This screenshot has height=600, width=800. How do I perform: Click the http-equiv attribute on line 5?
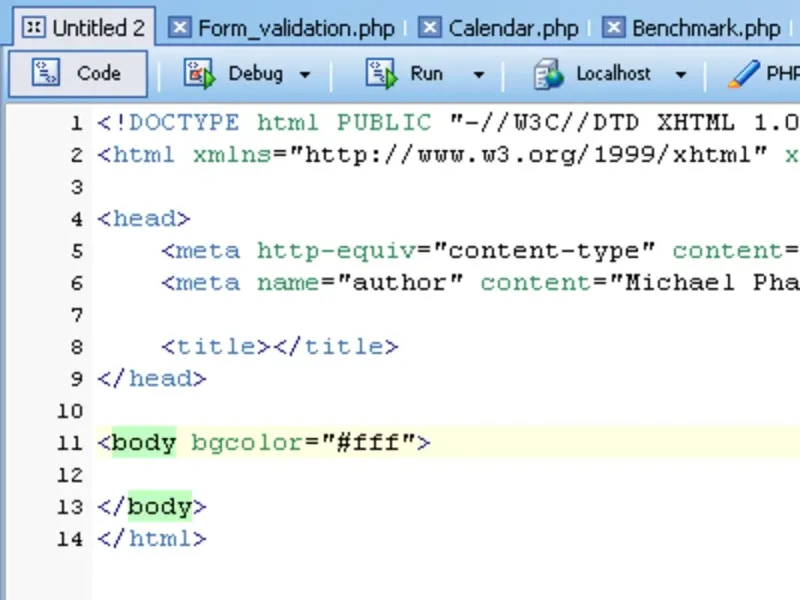coord(337,251)
